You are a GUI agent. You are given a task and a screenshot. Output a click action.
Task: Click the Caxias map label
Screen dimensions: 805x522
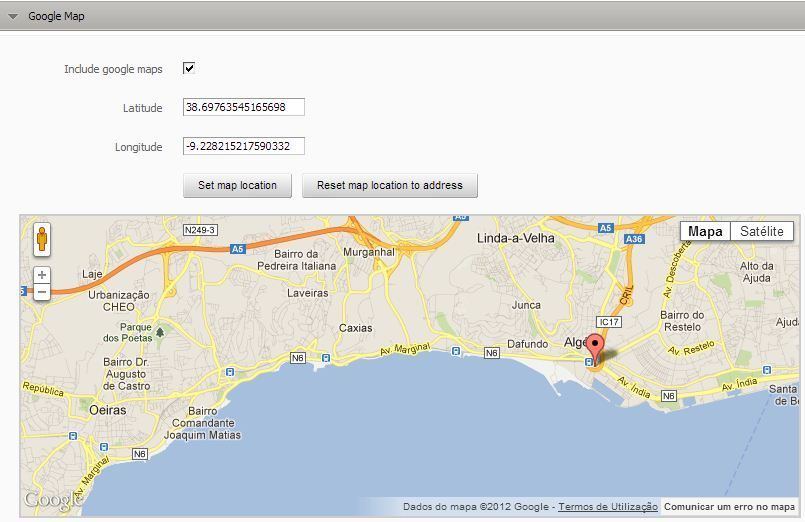pyautogui.click(x=355, y=328)
